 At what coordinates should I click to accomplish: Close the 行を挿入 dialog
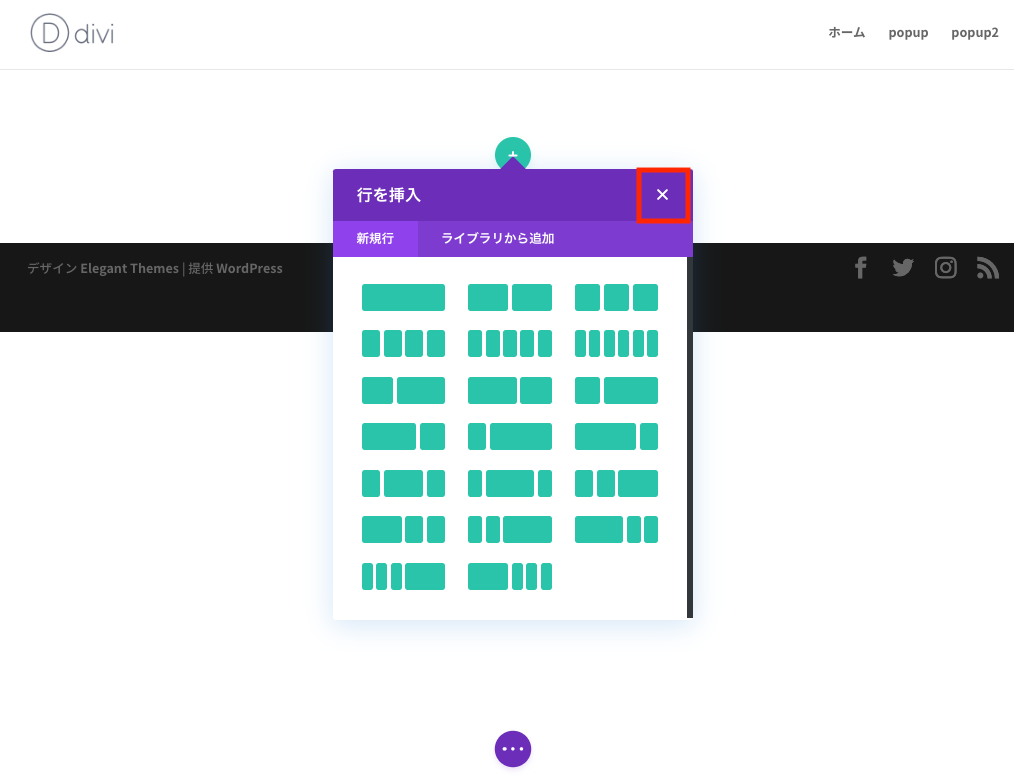[663, 195]
